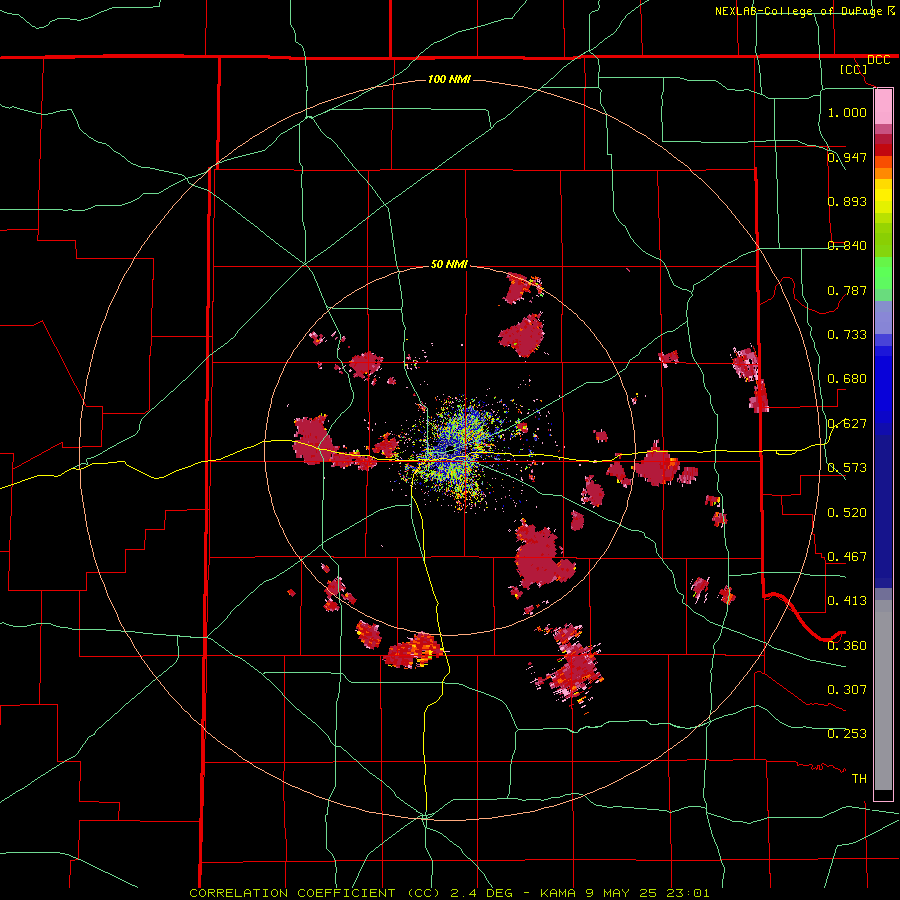
Task: Select the 0.893 scale value
Action: (x=847, y=201)
